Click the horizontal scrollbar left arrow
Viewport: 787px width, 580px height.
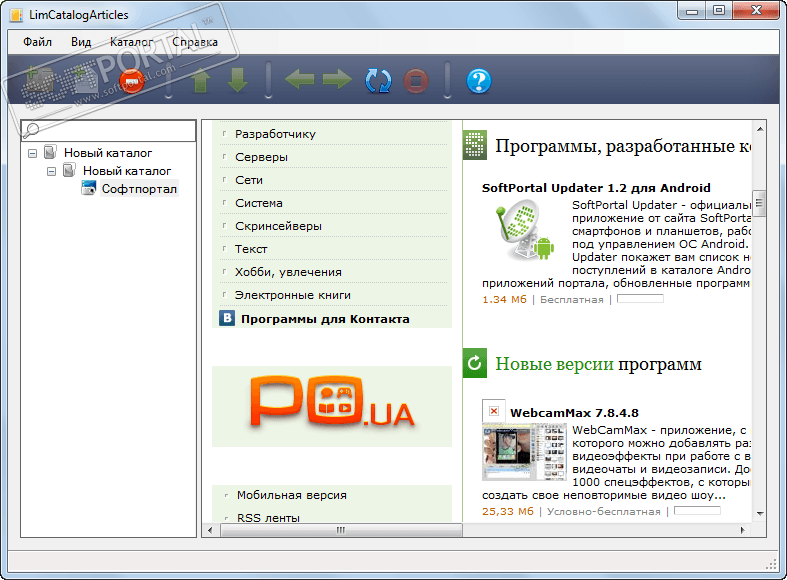click(210, 530)
